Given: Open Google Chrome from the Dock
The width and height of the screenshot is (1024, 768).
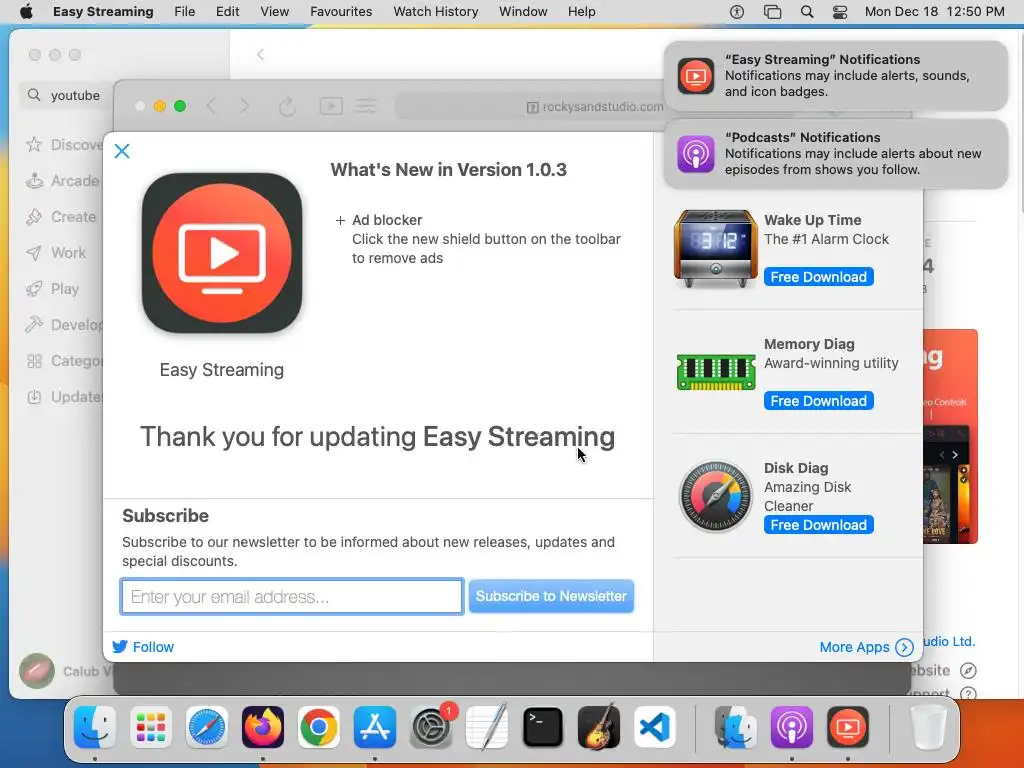Looking at the screenshot, I should click(x=319, y=727).
